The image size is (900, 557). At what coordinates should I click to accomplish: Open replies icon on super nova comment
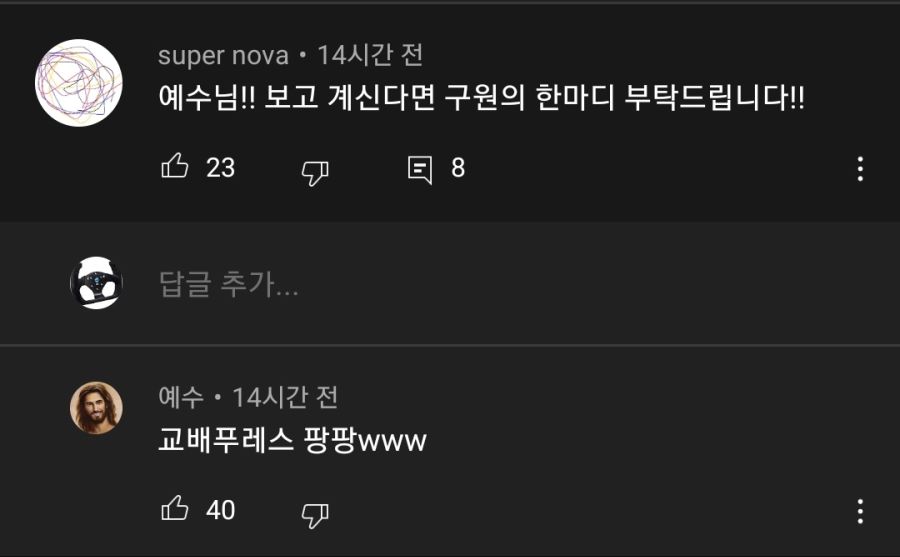(420, 170)
